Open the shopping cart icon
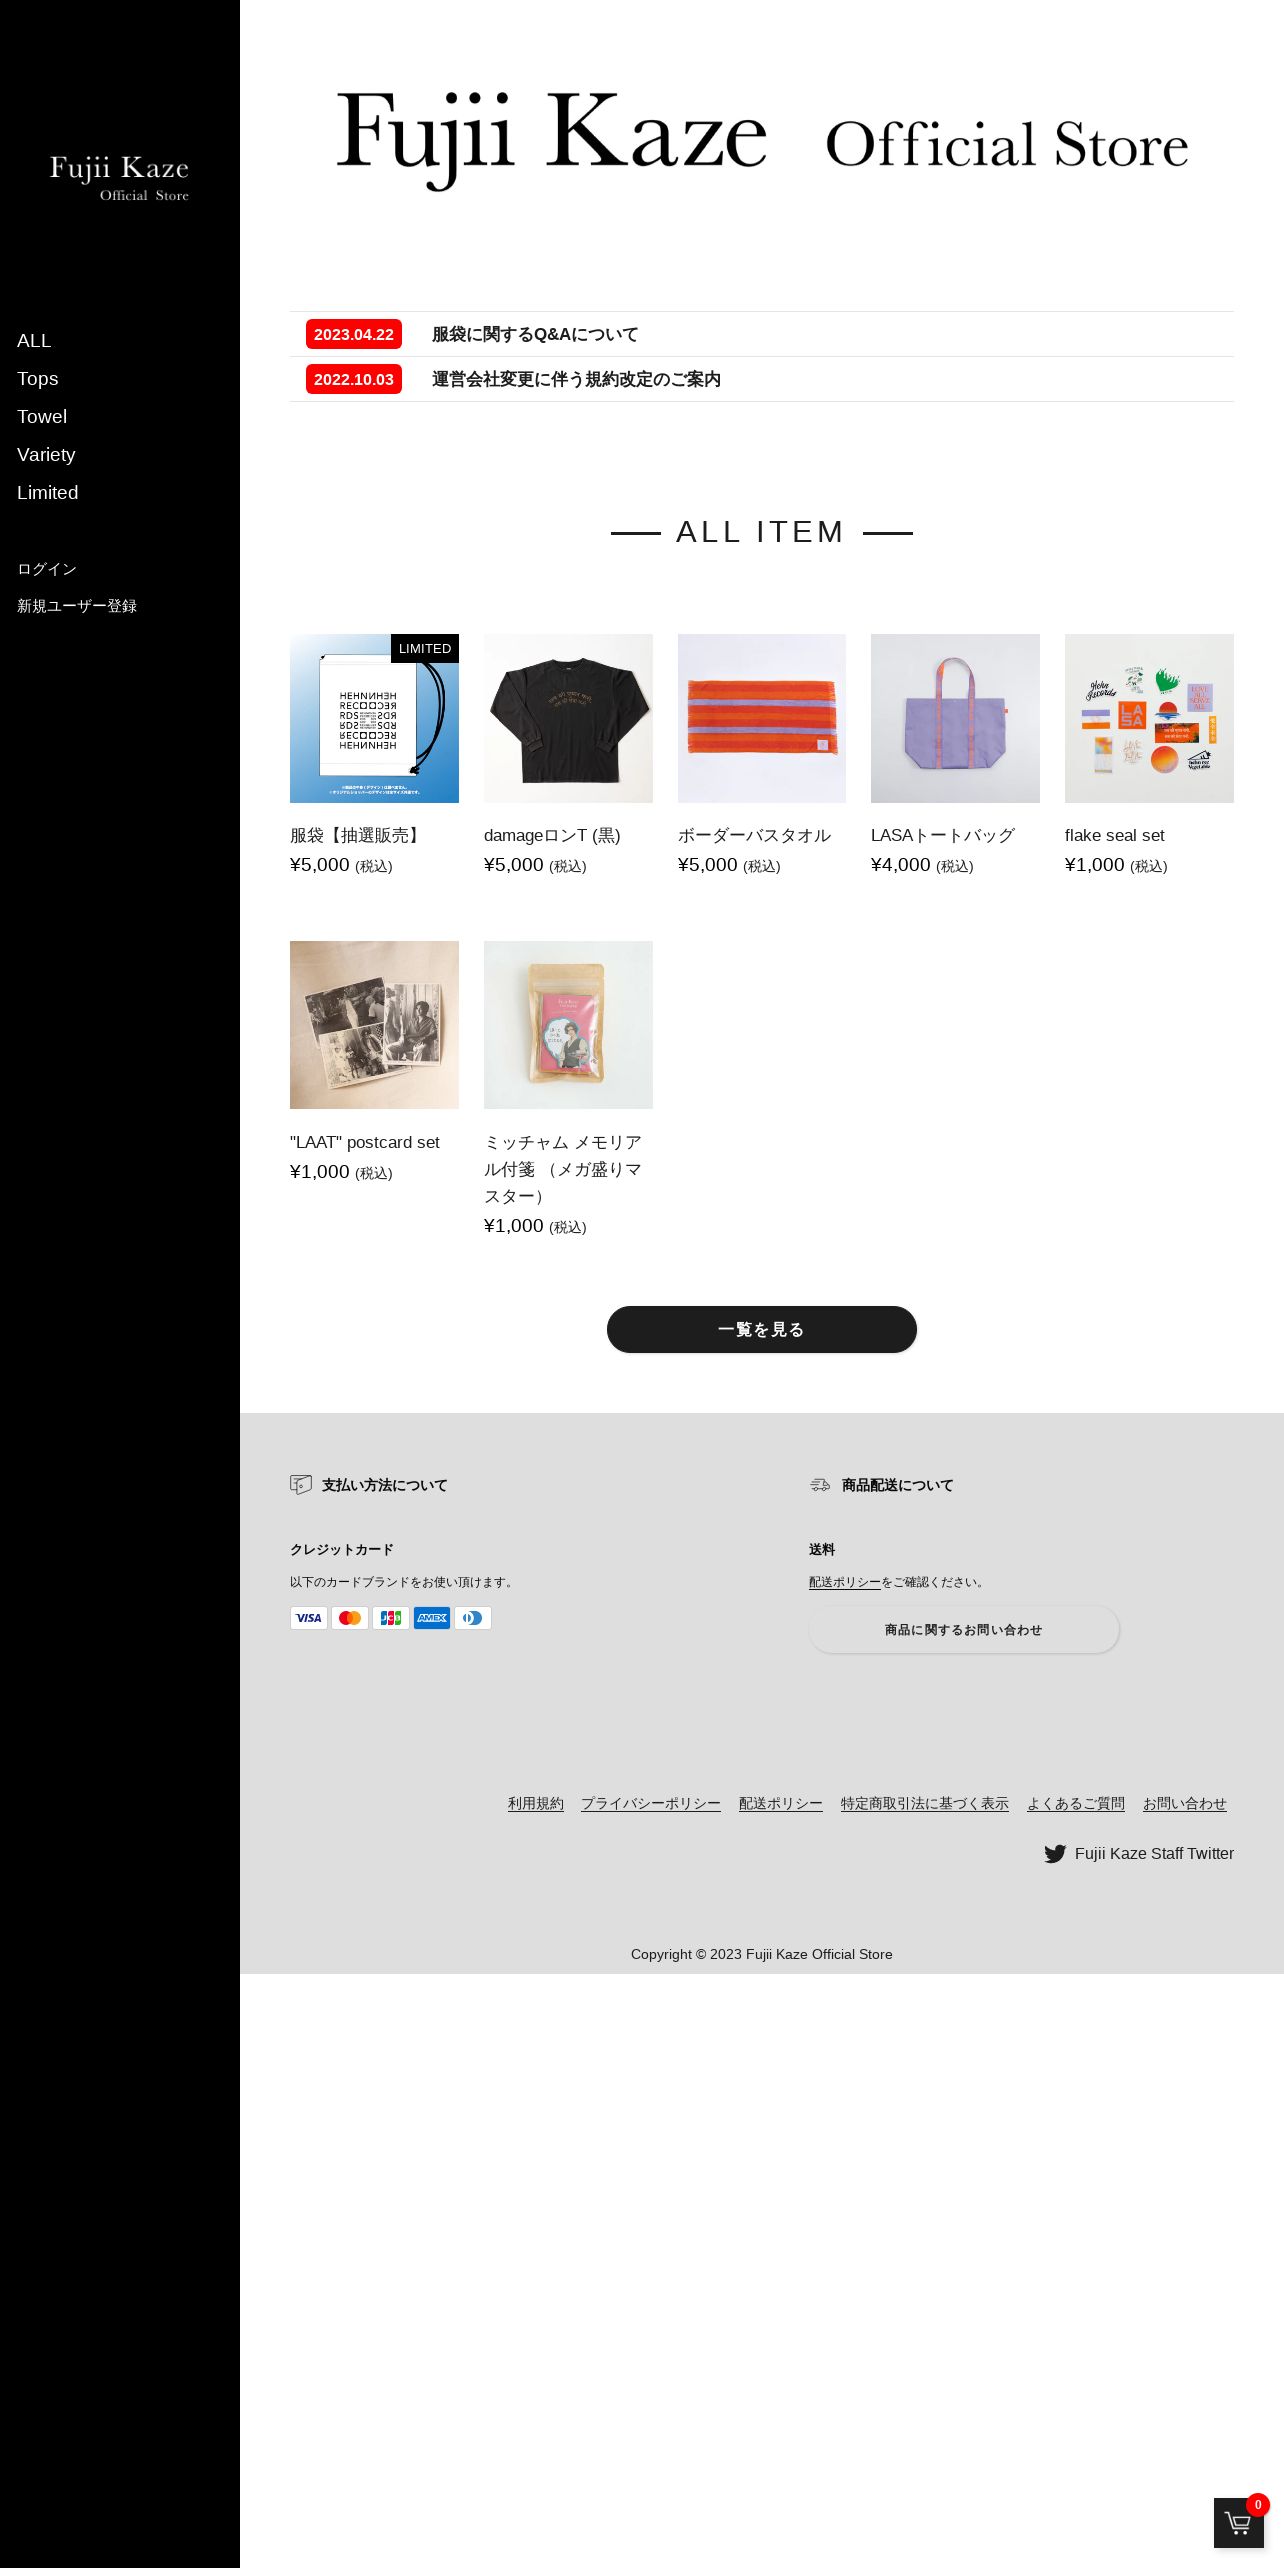The width and height of the screenshot is (1284, 2568). [1239, 2522]
